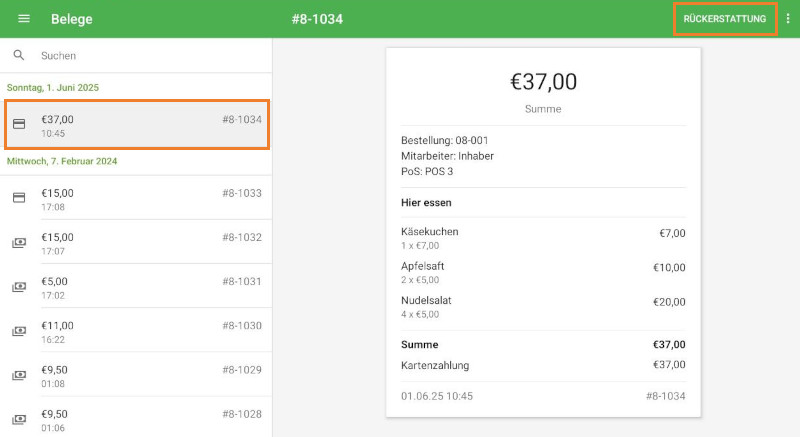Click the #8-1034 title in header
This screenshot has height=437, width=800.
point(317,19)
